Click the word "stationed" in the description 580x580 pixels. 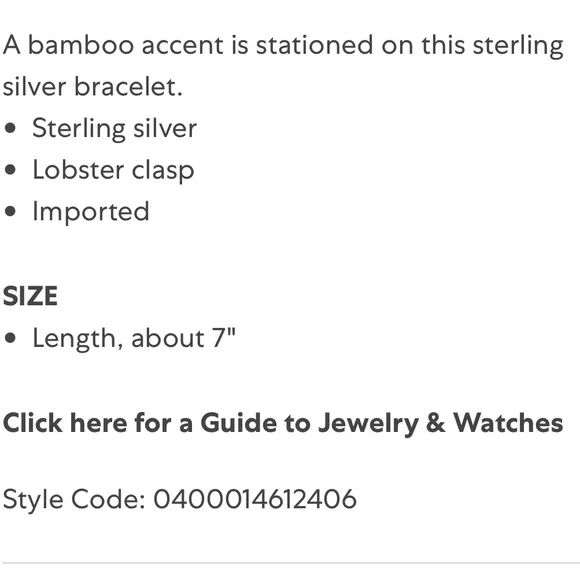[314, 45]
